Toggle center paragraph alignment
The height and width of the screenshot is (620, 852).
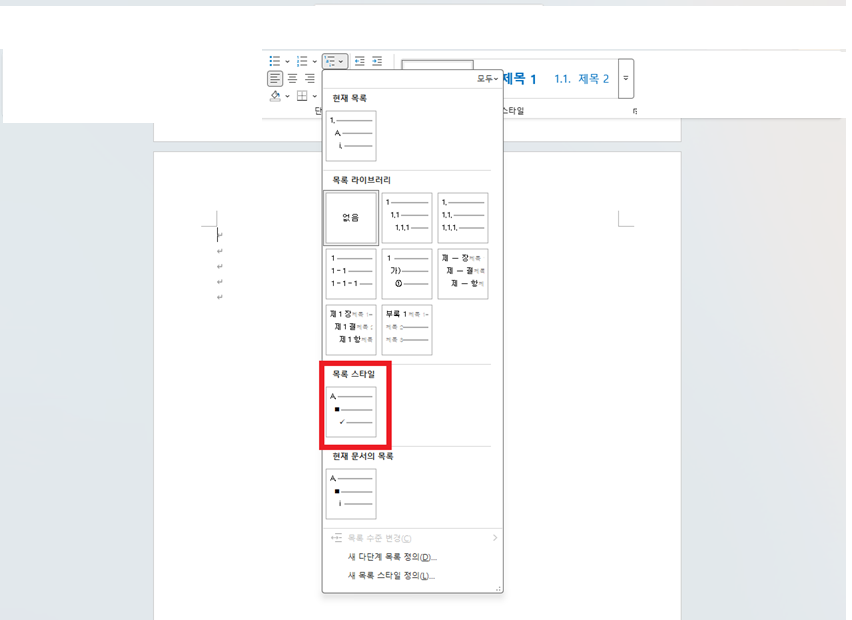(x=293, y=78)
